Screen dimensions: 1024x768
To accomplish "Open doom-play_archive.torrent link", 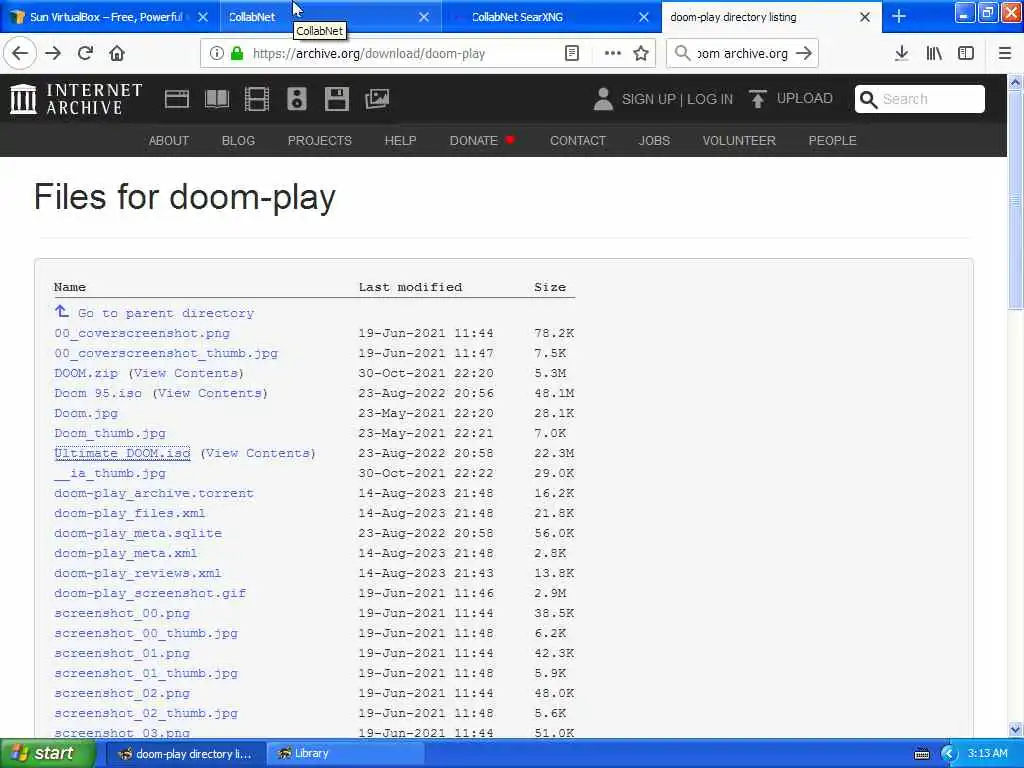I will (x=153, y=493).
